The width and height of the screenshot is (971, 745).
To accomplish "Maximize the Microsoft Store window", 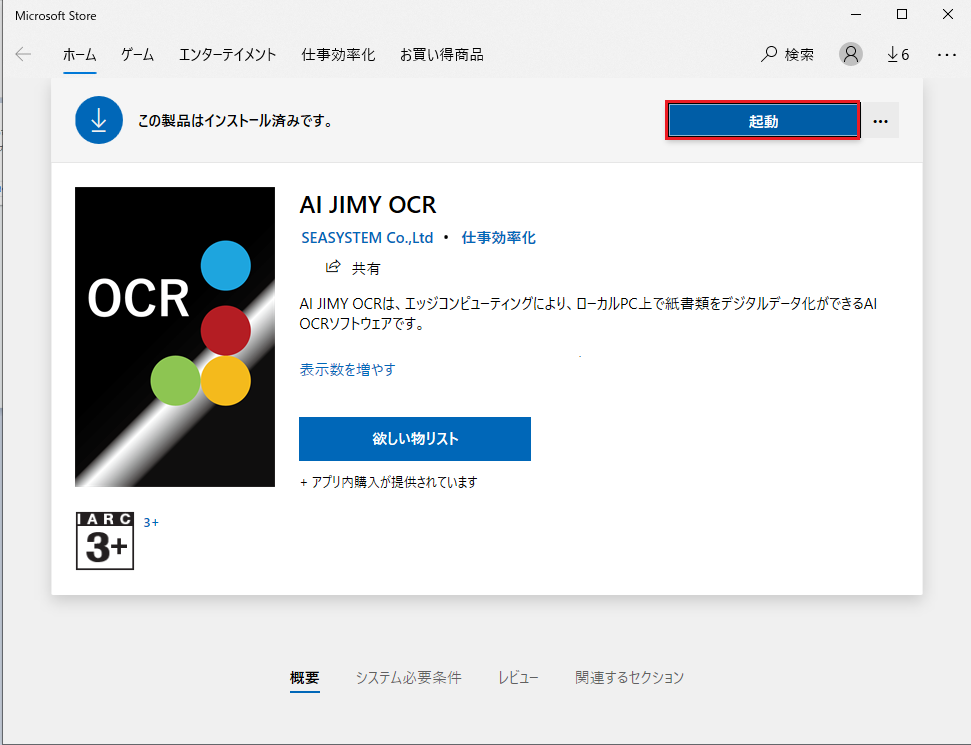I will pos(902,15).
